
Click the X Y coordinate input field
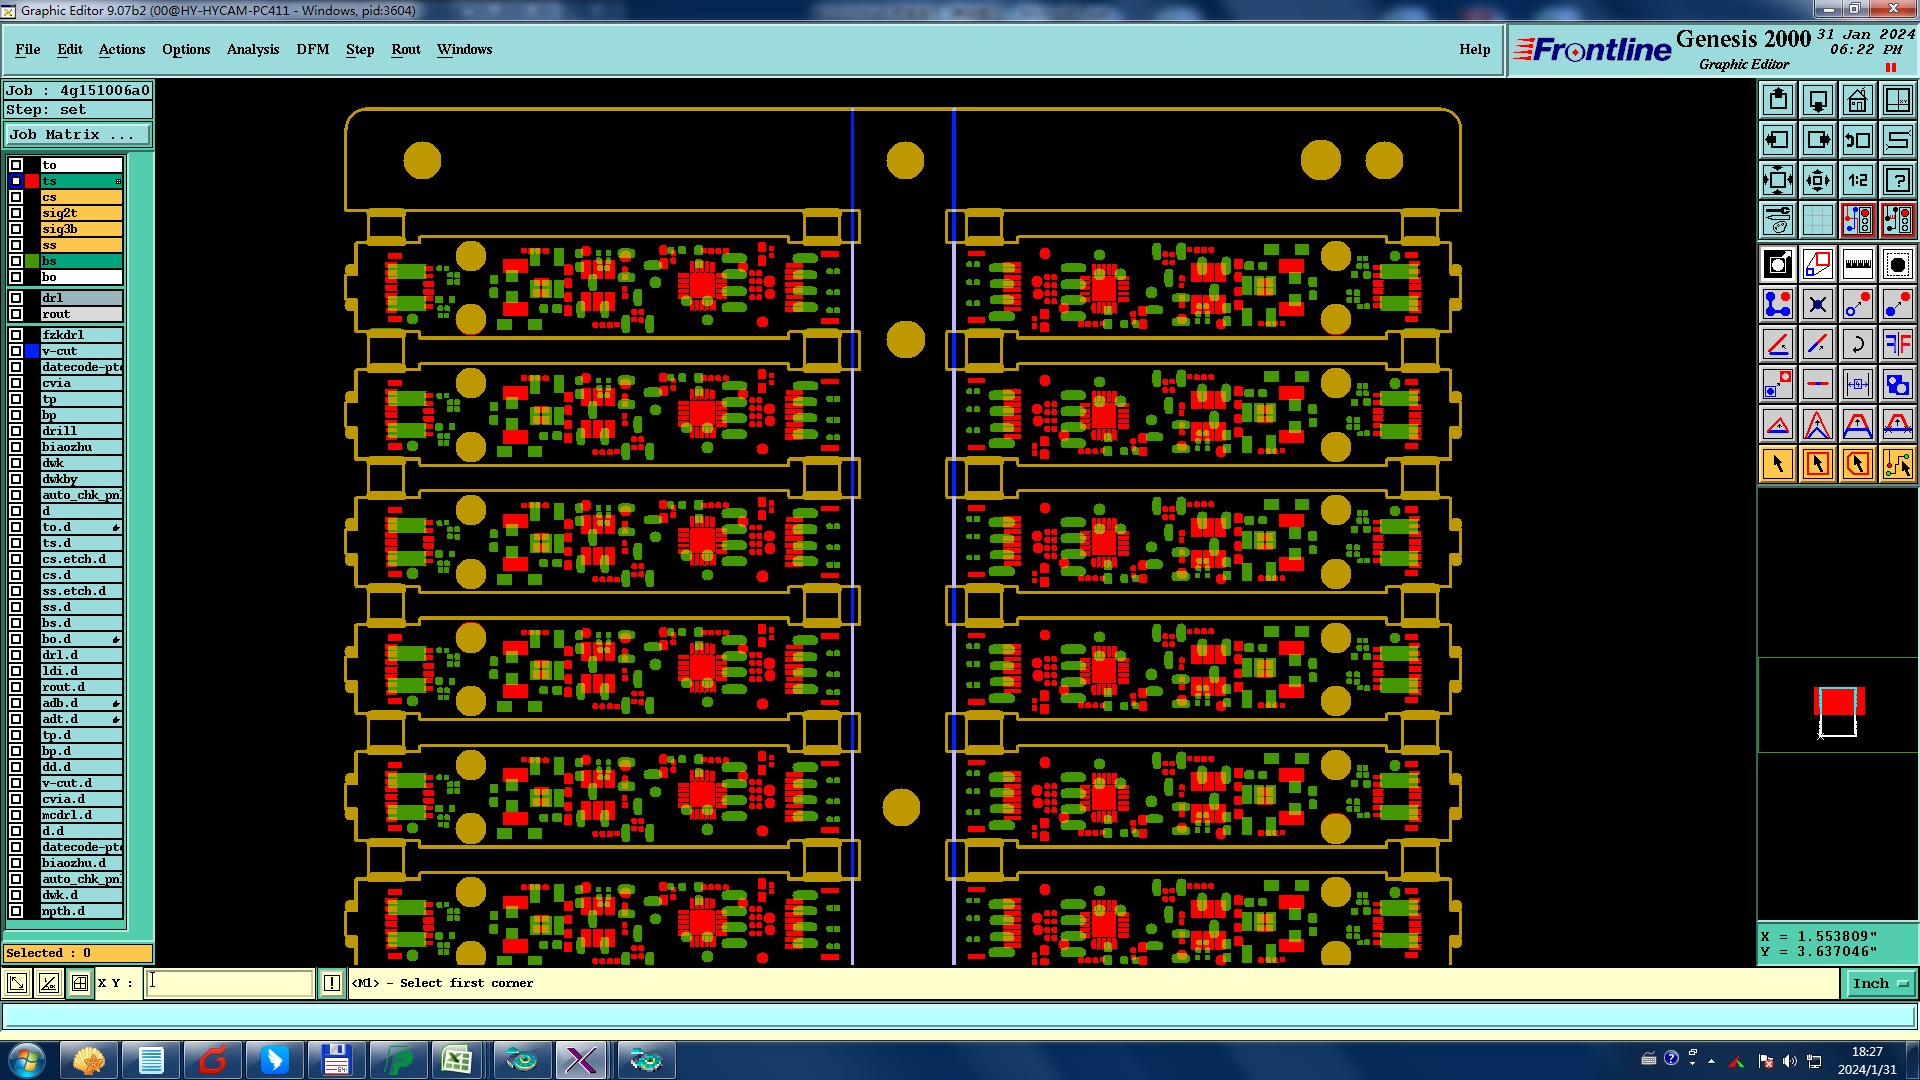[230, 984]
